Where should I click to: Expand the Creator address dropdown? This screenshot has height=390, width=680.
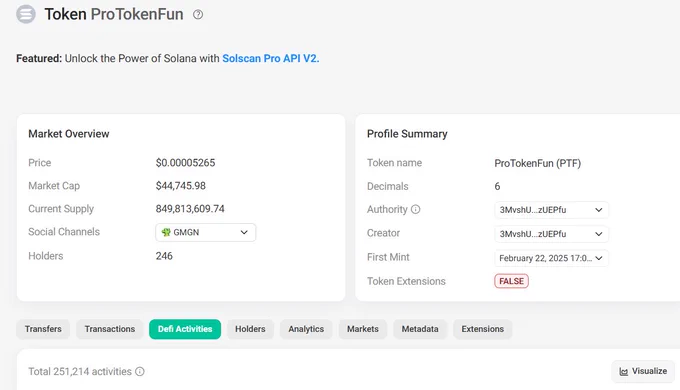[x=551, y=234]
